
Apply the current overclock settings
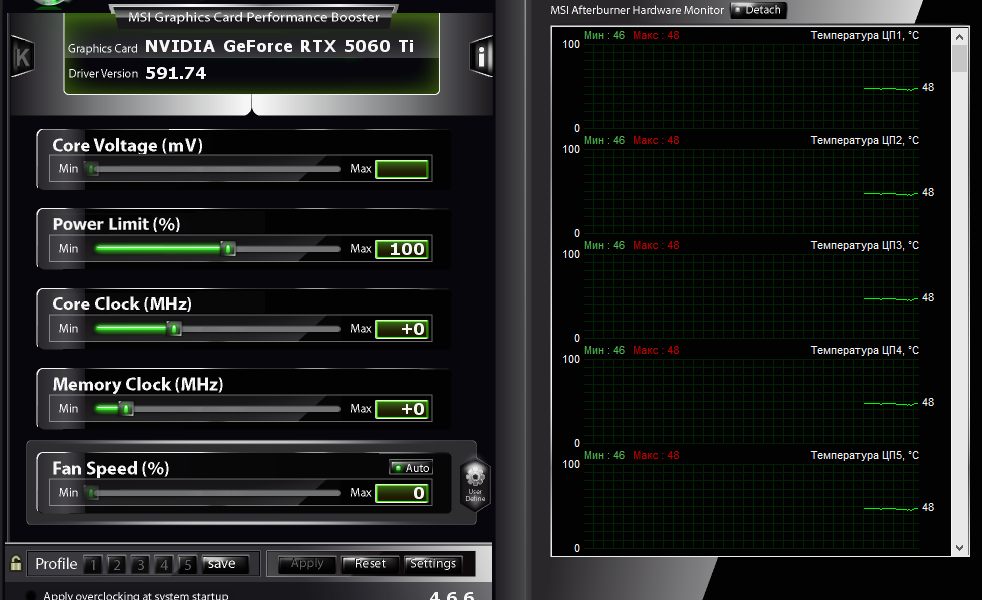coord(307,564)
